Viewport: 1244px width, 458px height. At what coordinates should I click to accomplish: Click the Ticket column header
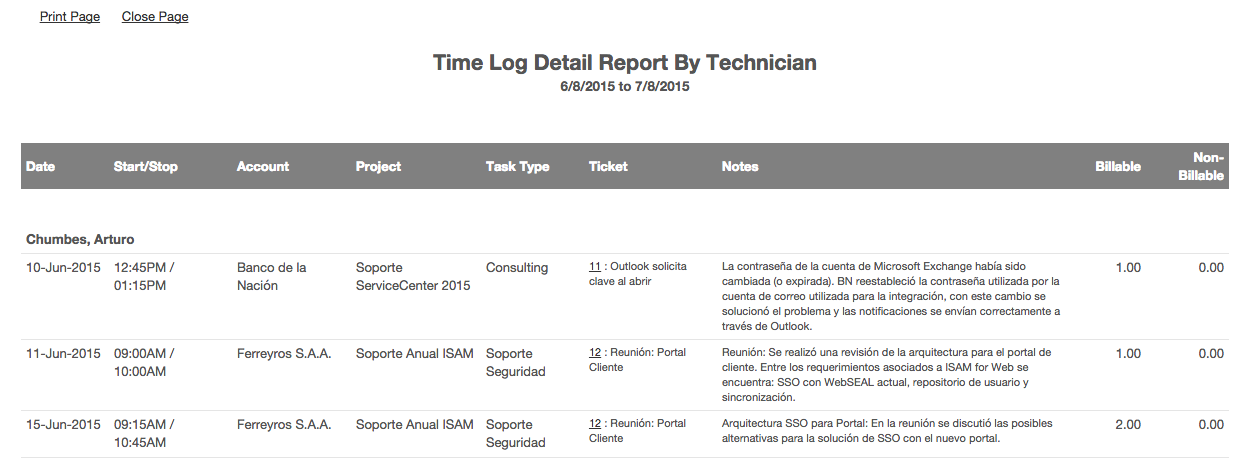coord(608,167)
